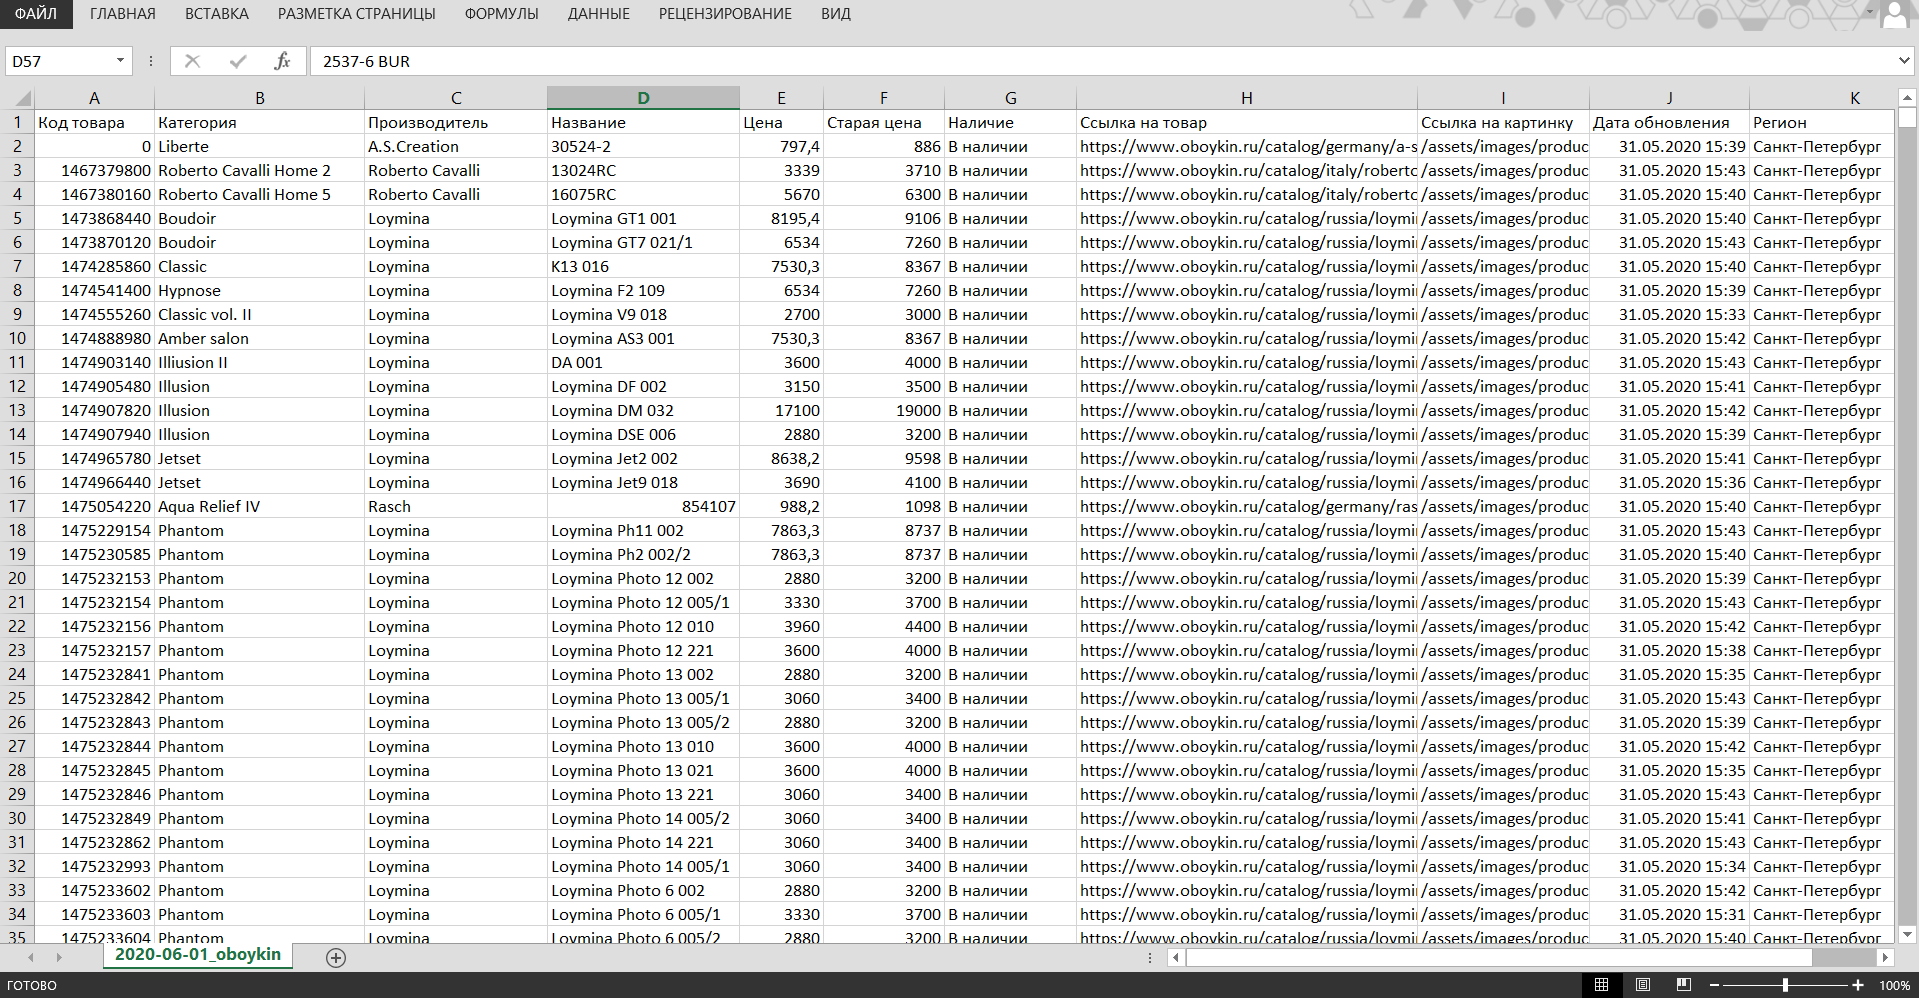Switch to Normal view icon

pos(1601,985)
